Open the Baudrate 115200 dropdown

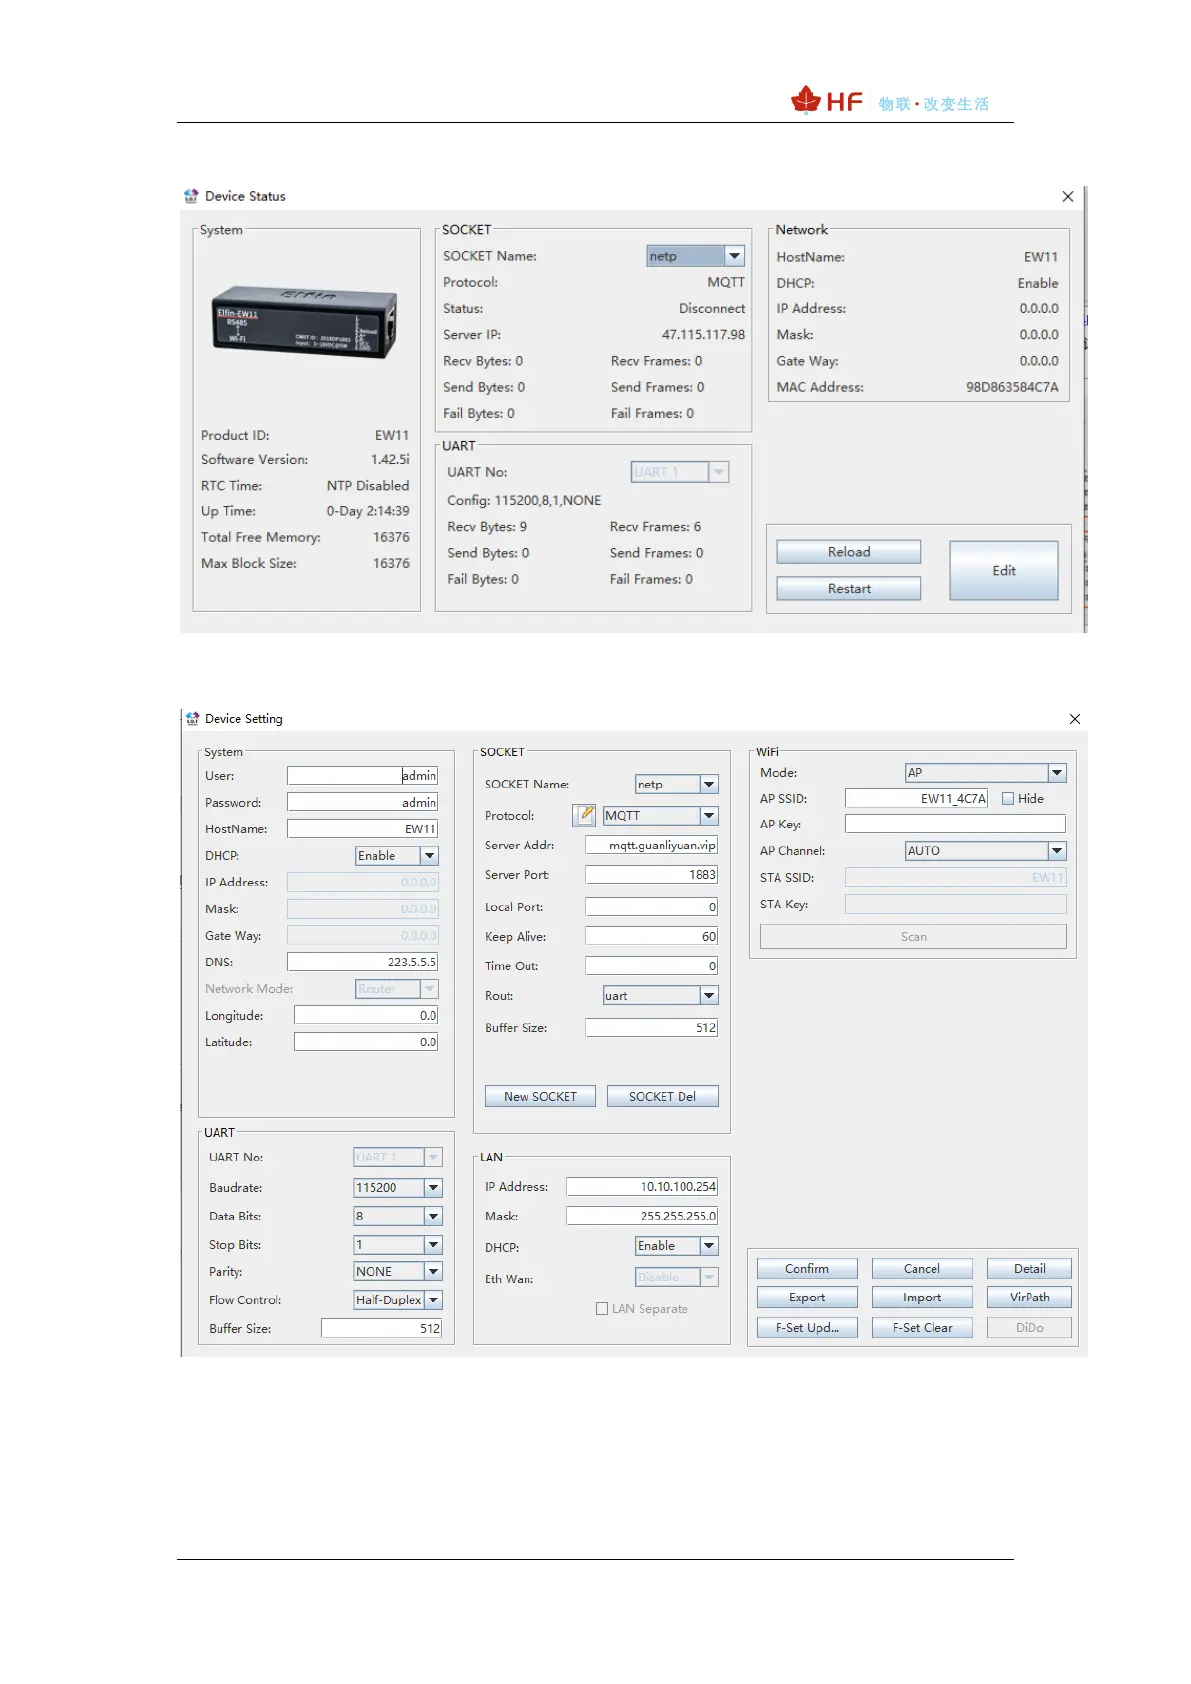tap(398, 1188)
